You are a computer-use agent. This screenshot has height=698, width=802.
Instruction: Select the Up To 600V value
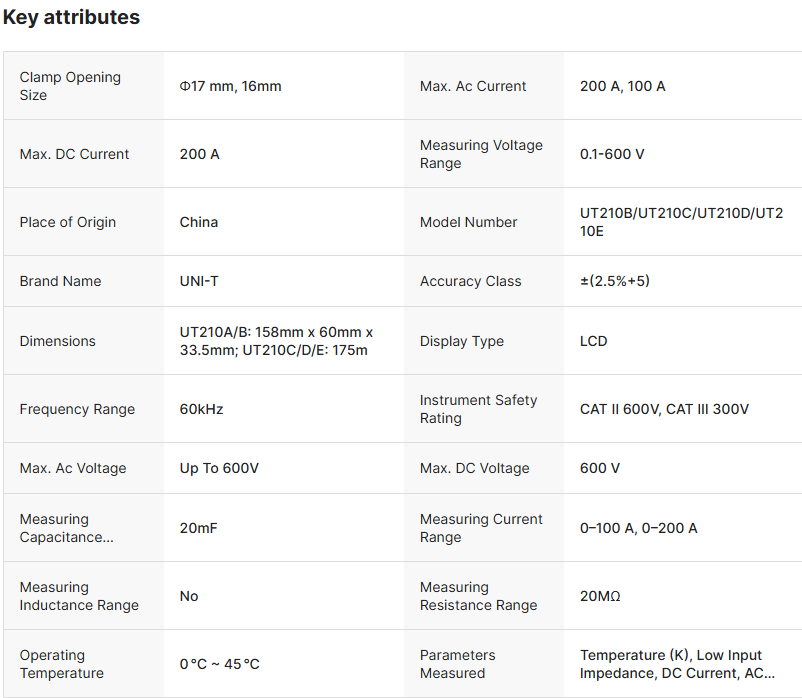coord(219,468)
